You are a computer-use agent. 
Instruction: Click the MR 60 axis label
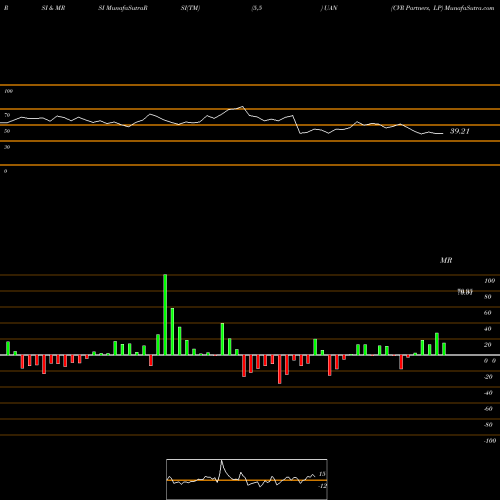(488, 313)
